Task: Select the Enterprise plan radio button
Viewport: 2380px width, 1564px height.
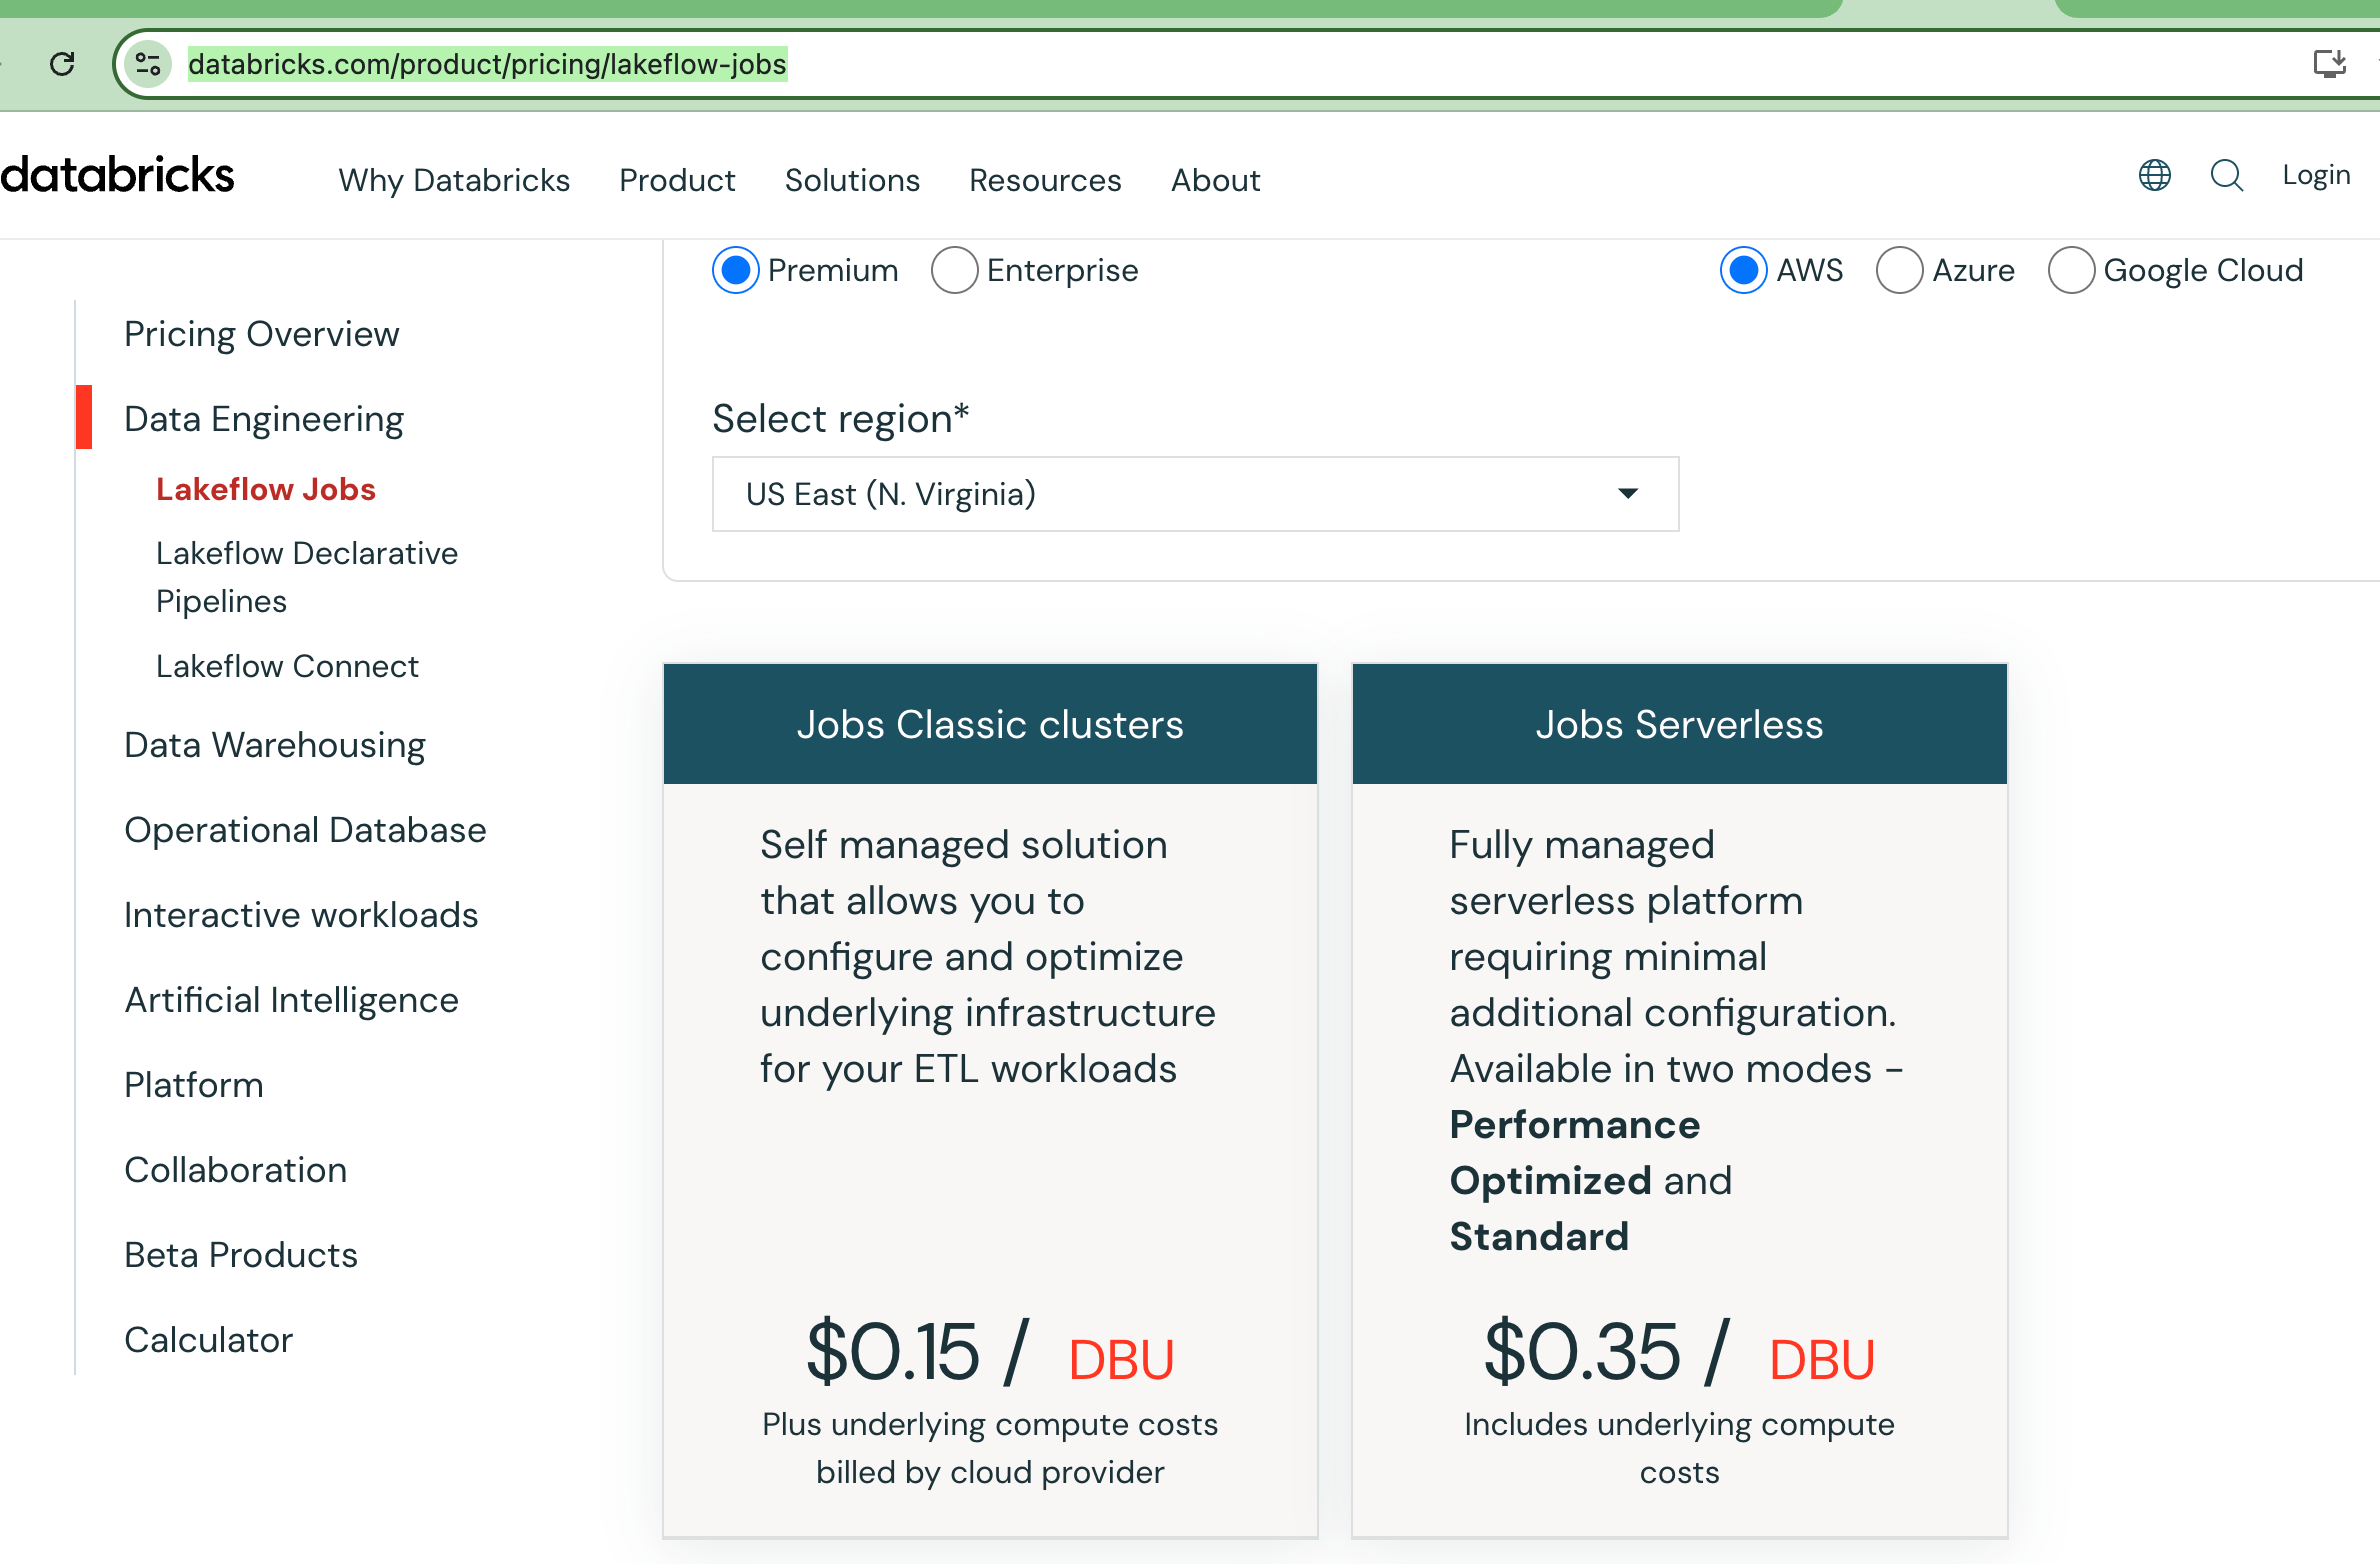Action: (x=954, y=270)
